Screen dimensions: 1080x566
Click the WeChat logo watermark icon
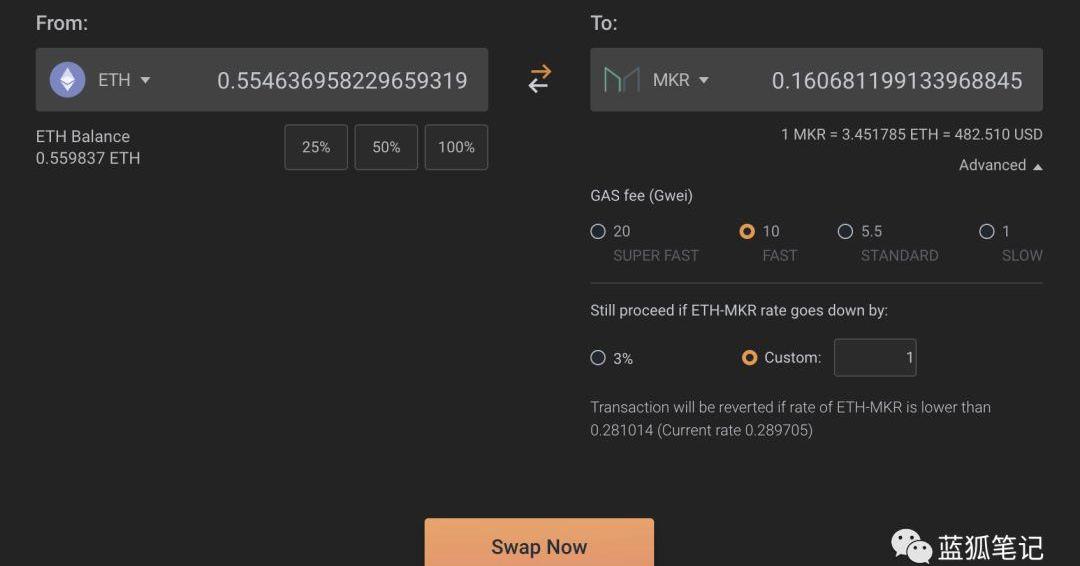[x=911, y=546]
